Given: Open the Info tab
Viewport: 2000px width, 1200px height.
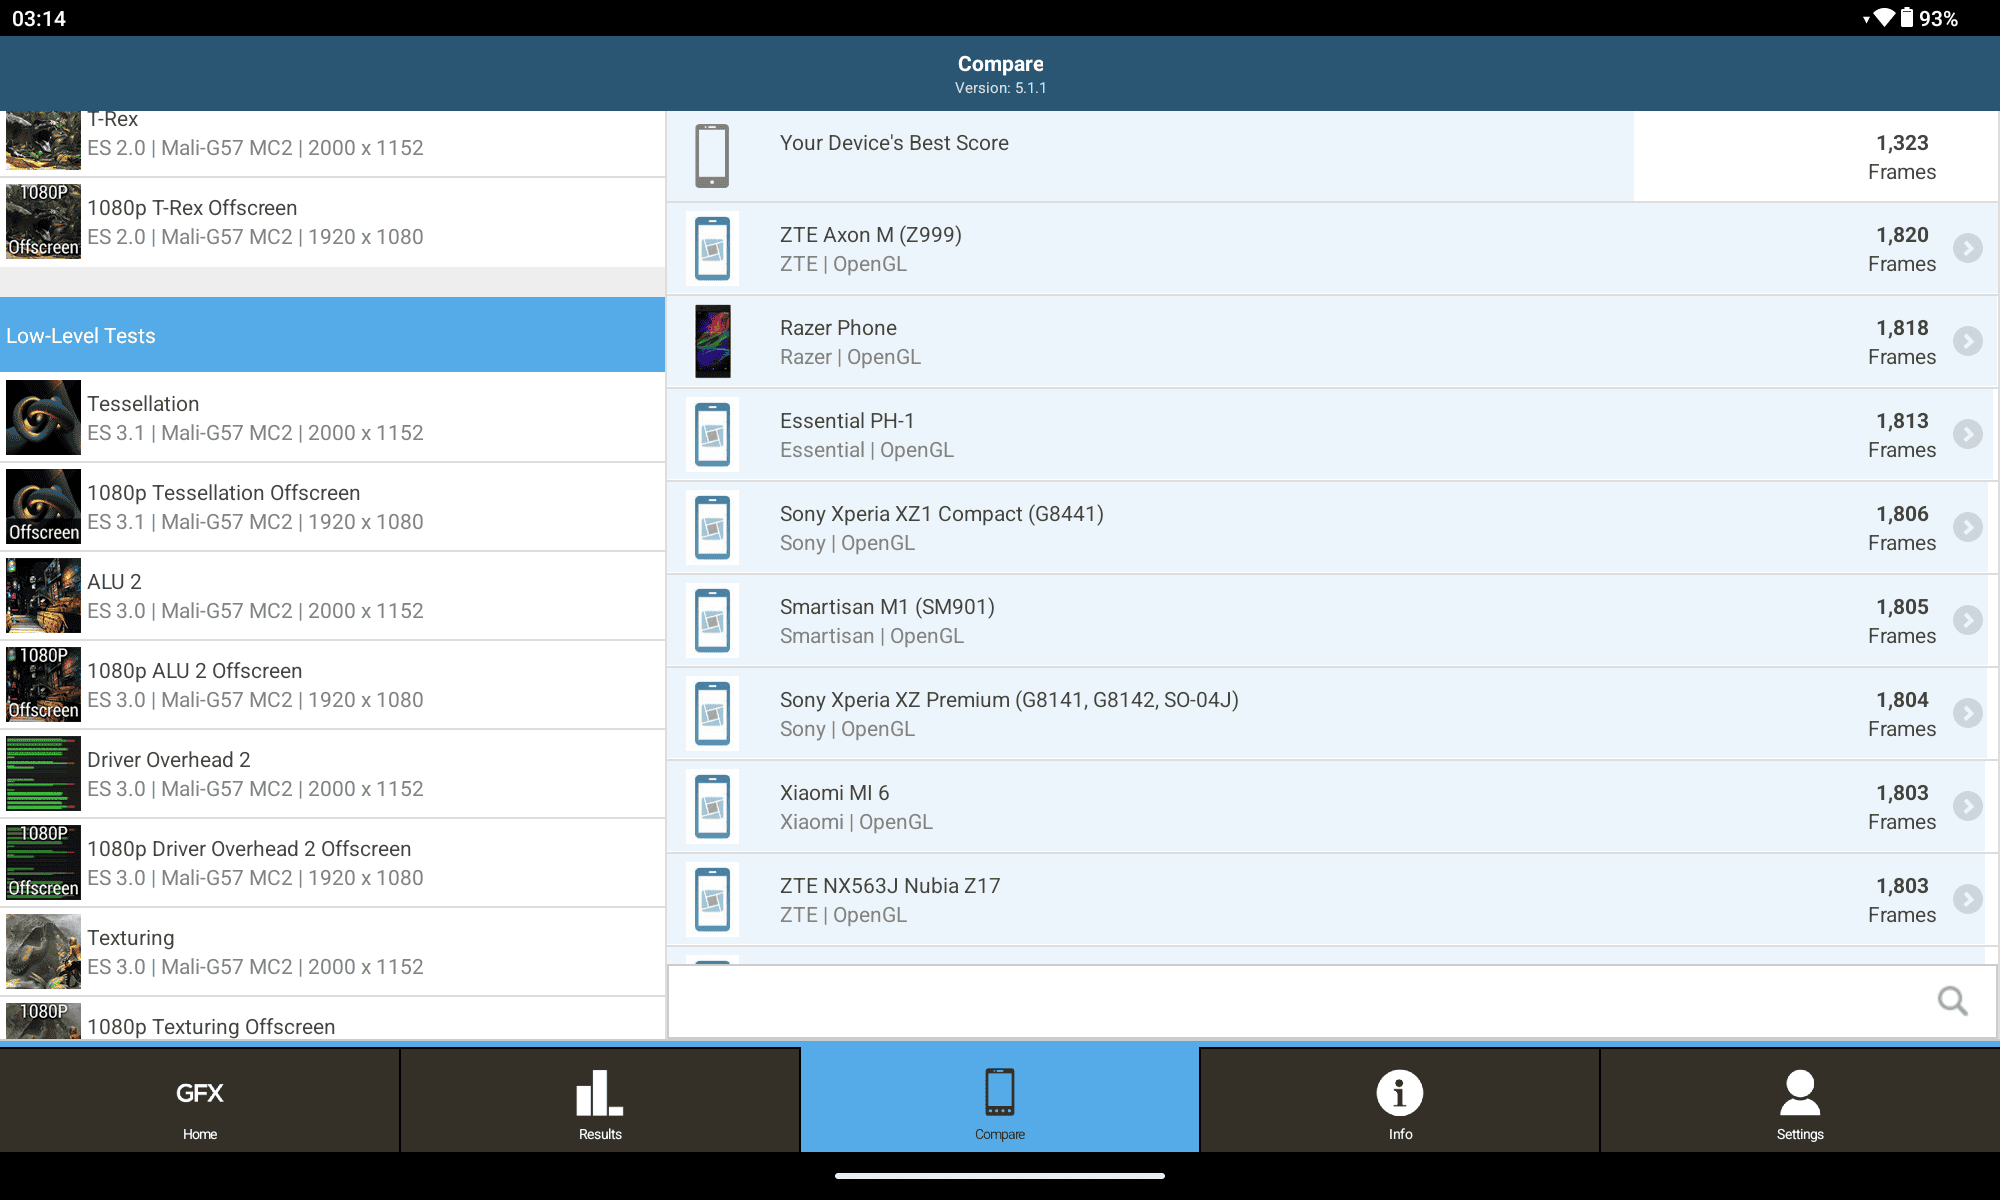Looking at the screenshot, I should pyautogui.click(x=1400, y=1100).
